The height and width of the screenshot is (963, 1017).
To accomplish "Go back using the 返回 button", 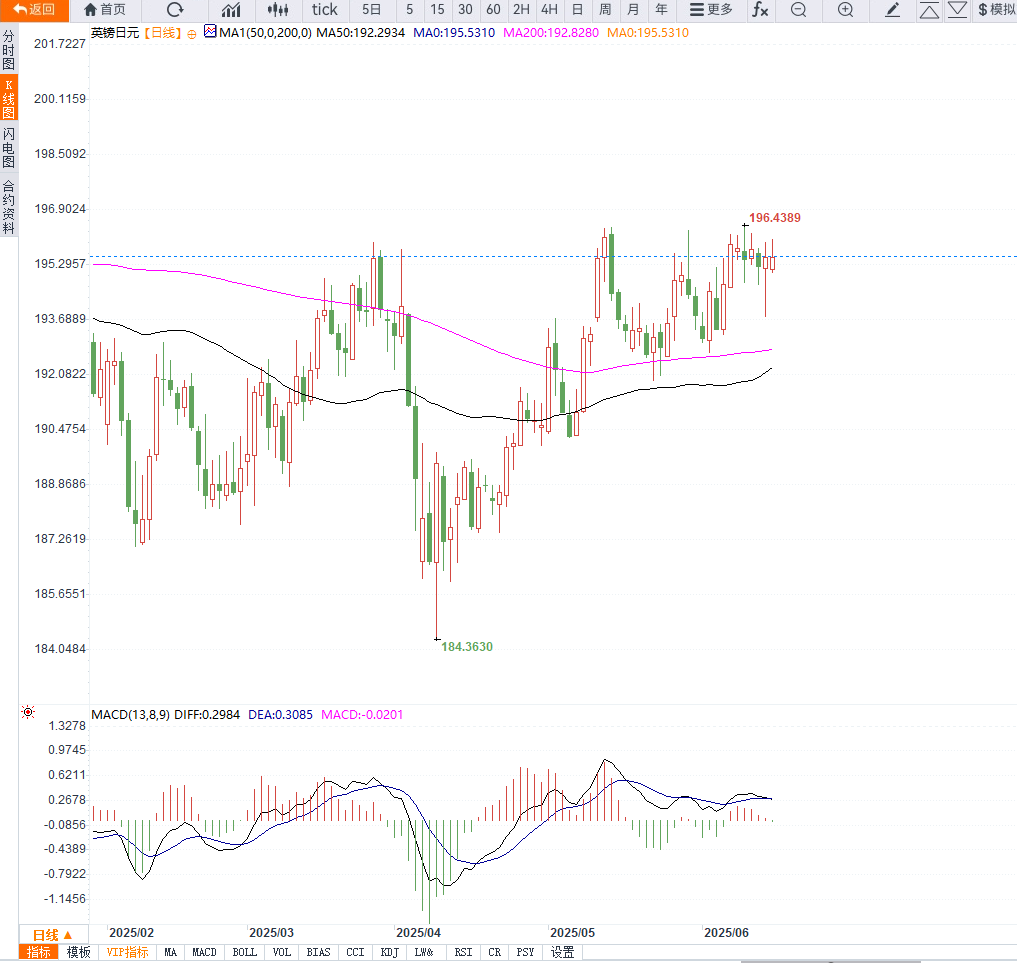I will point(34,10).
